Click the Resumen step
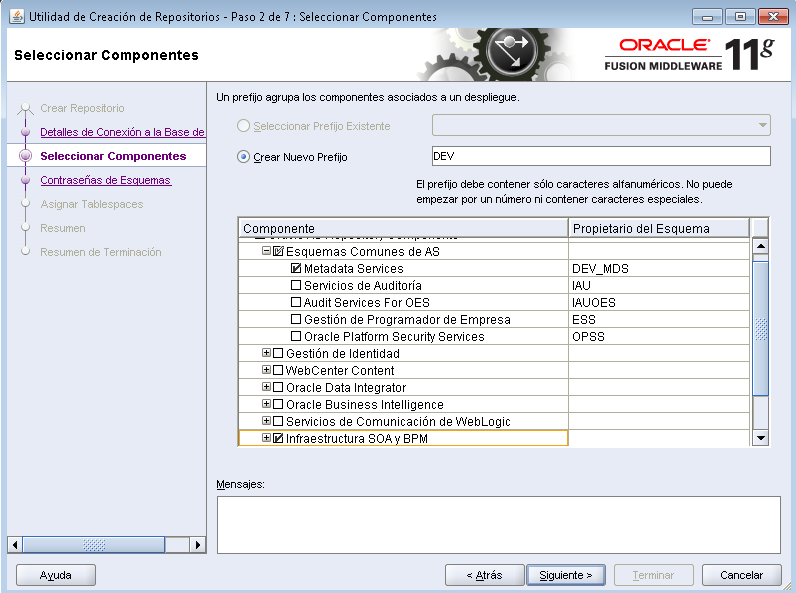 [63, 228]
